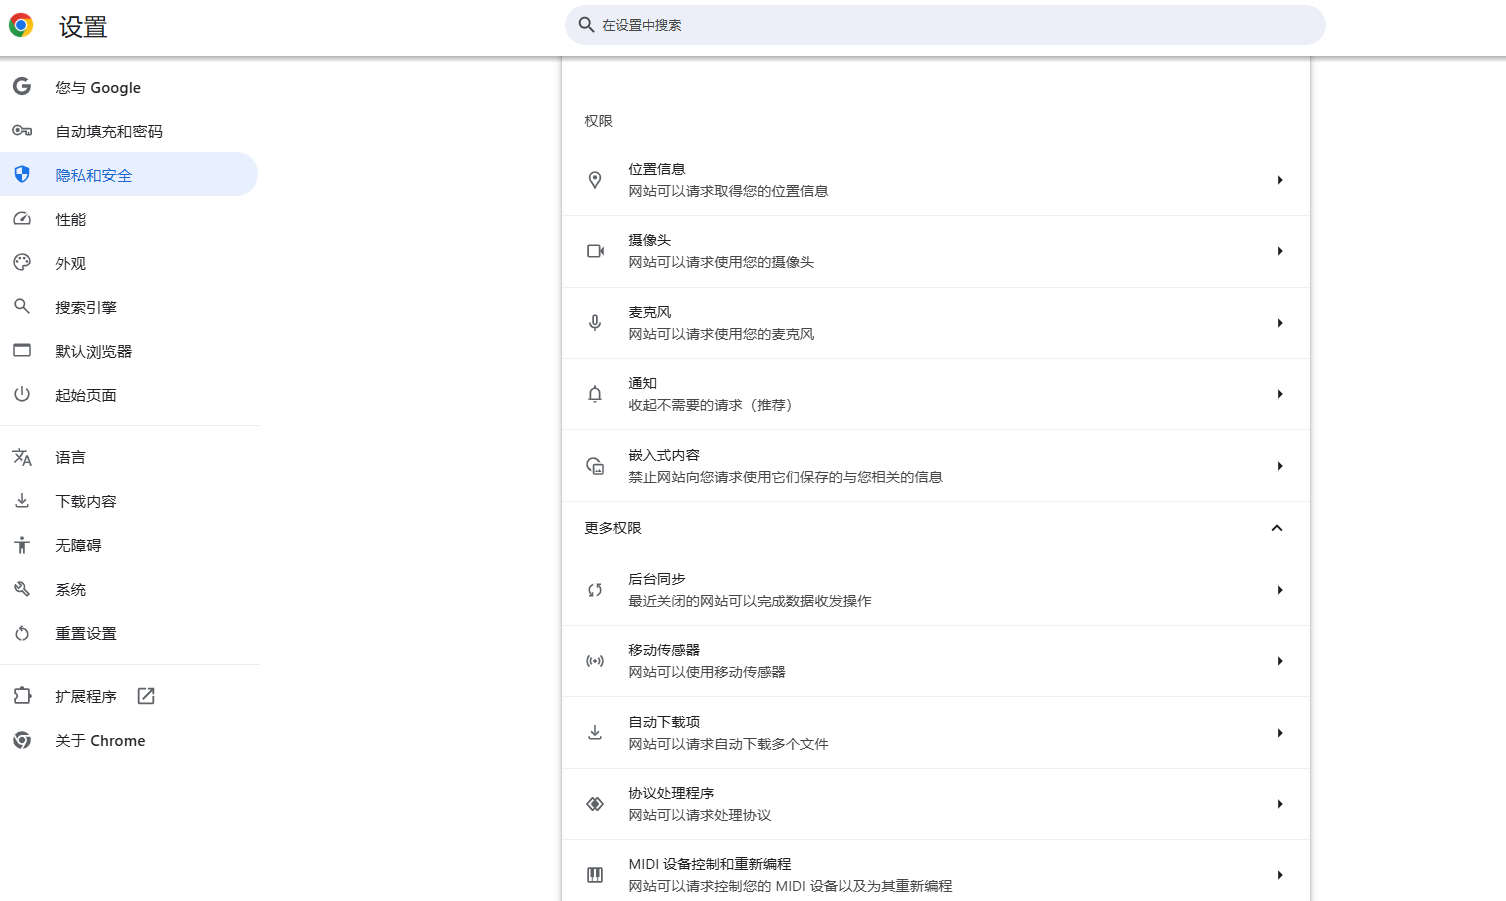Viewport: 1506px width, 901px height.
Task: Click the wrench icon for 系统
Action: pyautogui.click(x=22, y=589)
